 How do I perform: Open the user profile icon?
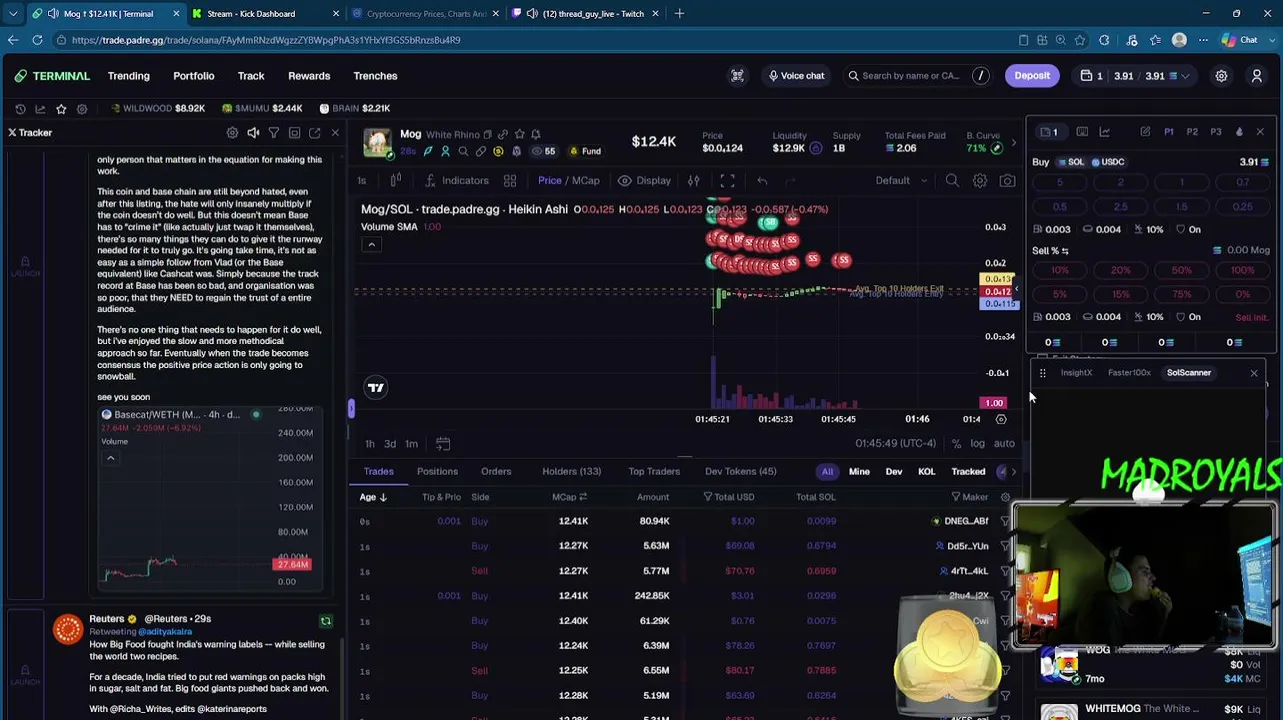(1257, 76)
